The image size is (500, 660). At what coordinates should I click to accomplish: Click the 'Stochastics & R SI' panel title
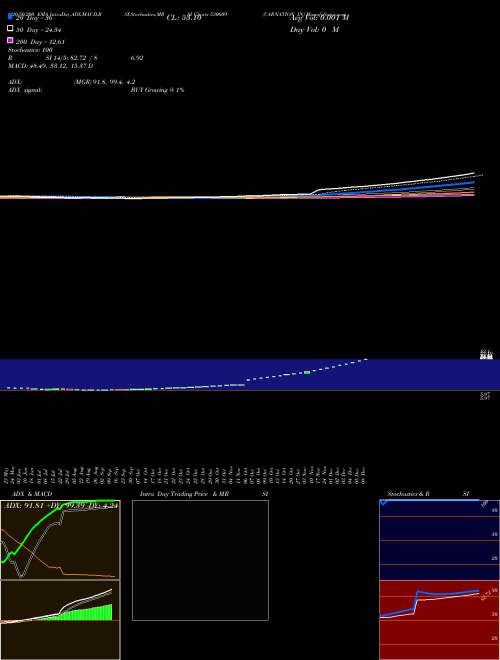pos(428,494)
